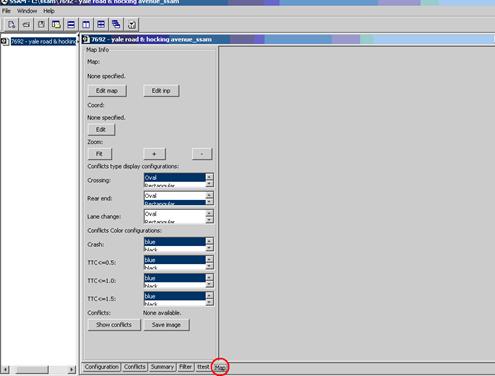The width and height of the screenshot is (495, 376).
Task: Click the tile vertically toolbar icon
Action: click(86, 24)
